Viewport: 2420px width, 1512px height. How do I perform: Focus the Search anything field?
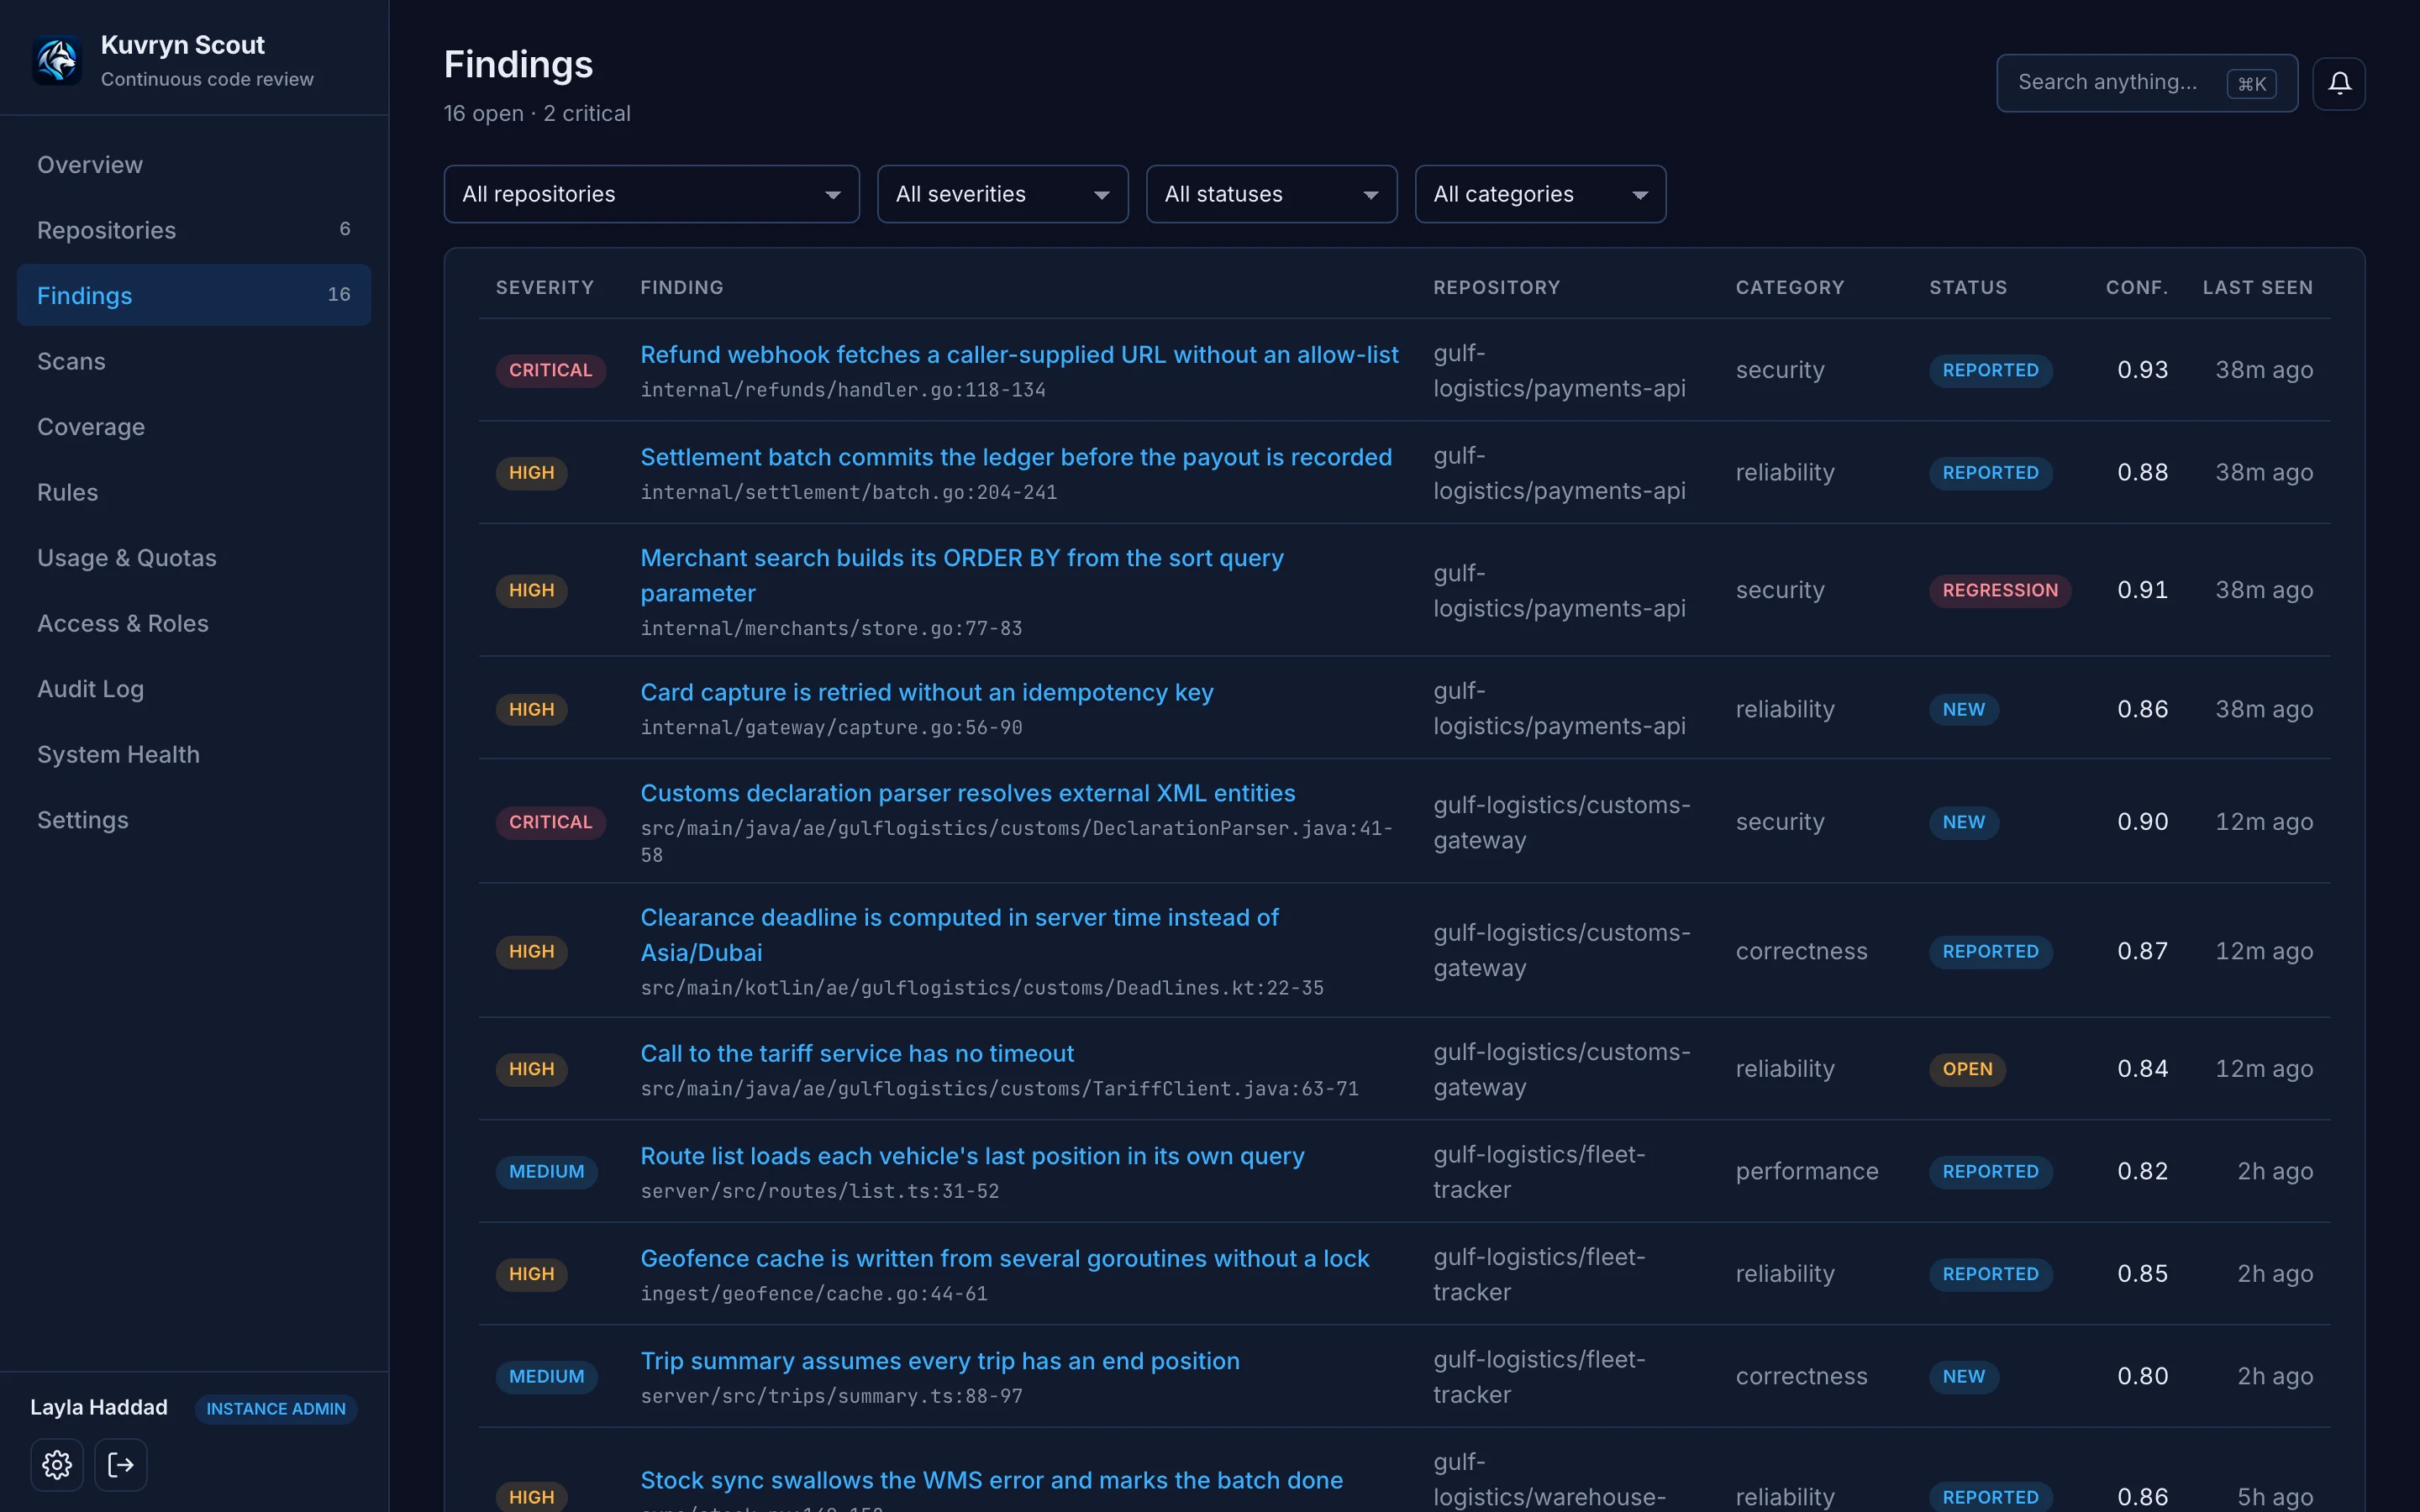2146,83
